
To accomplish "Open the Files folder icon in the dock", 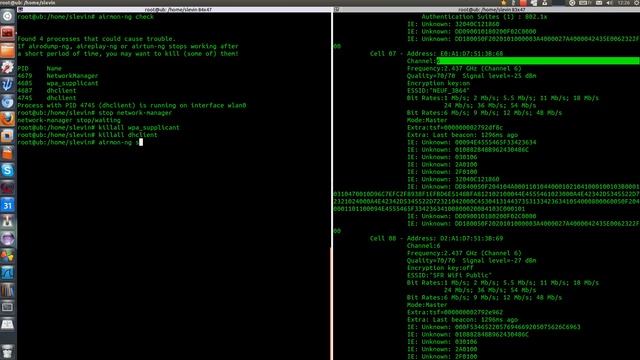I will click(x=7, y=50).
